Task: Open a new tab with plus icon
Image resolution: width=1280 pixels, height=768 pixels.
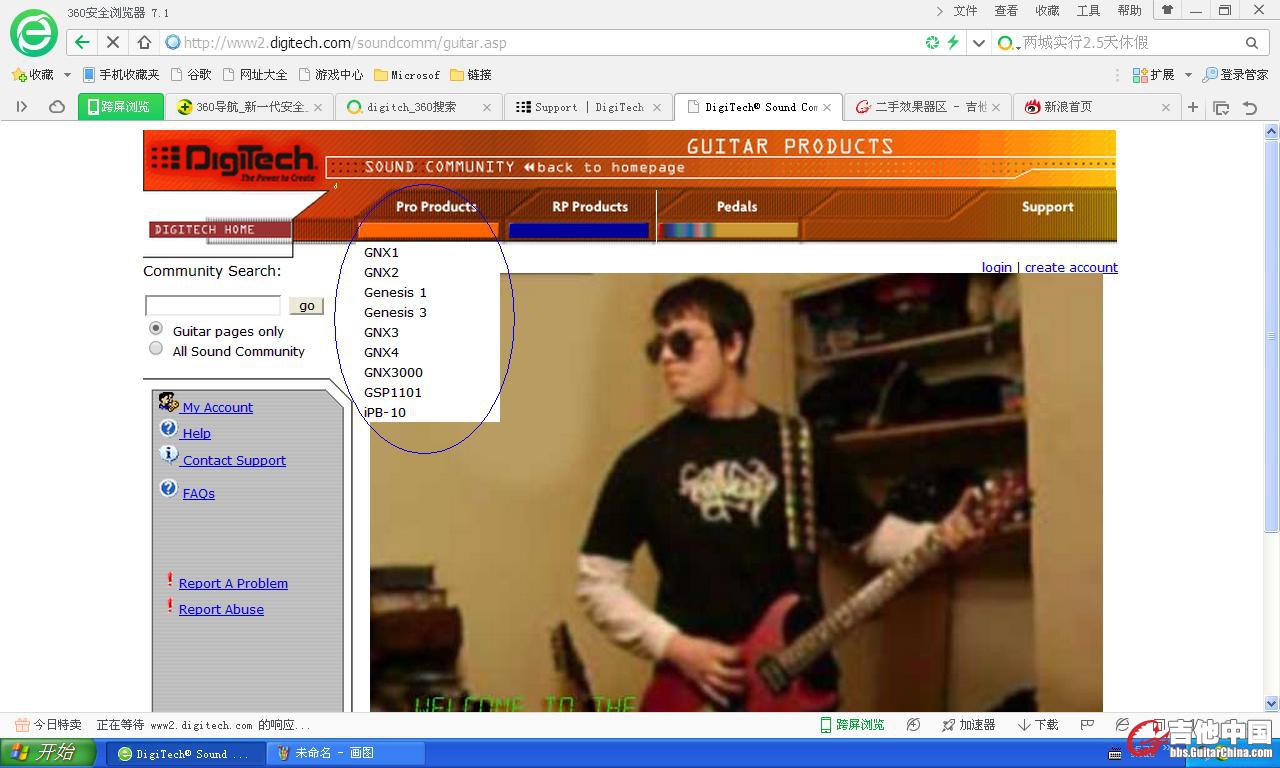Action: 1193,107
